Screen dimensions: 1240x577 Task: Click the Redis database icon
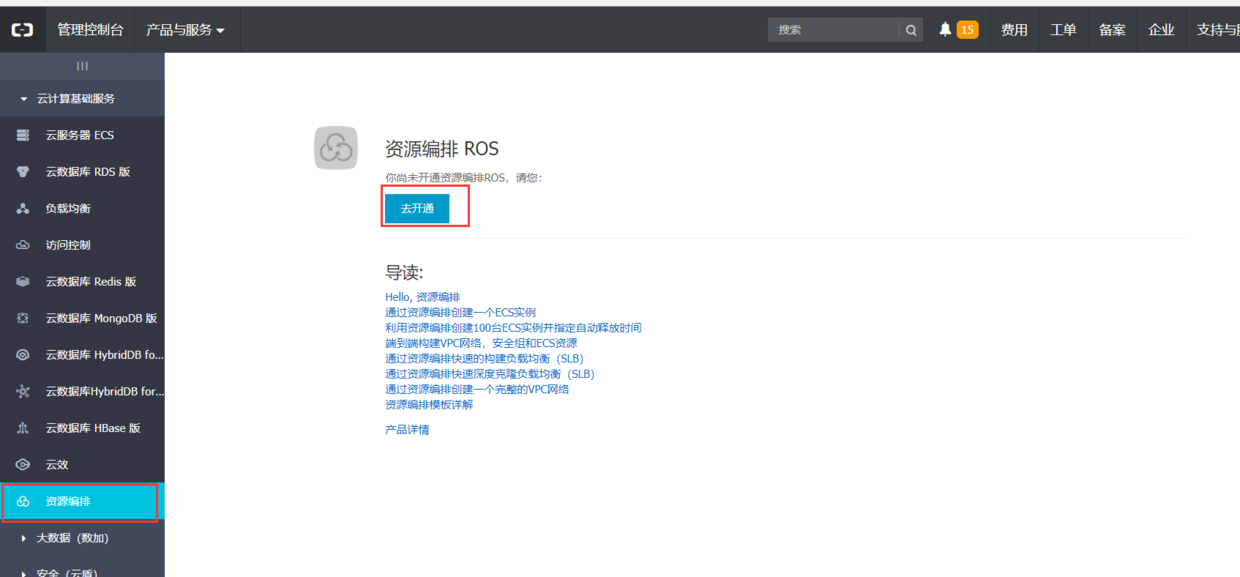pyautogui.click(x=23, y=282)
